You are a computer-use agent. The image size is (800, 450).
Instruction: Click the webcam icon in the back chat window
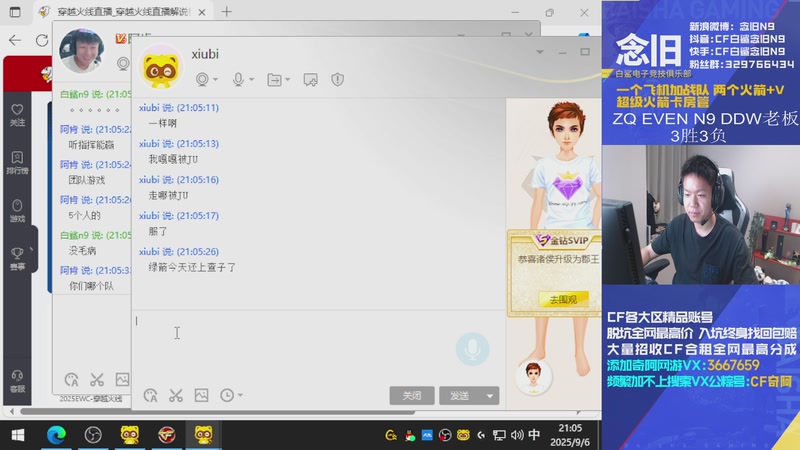pos(123,64)
